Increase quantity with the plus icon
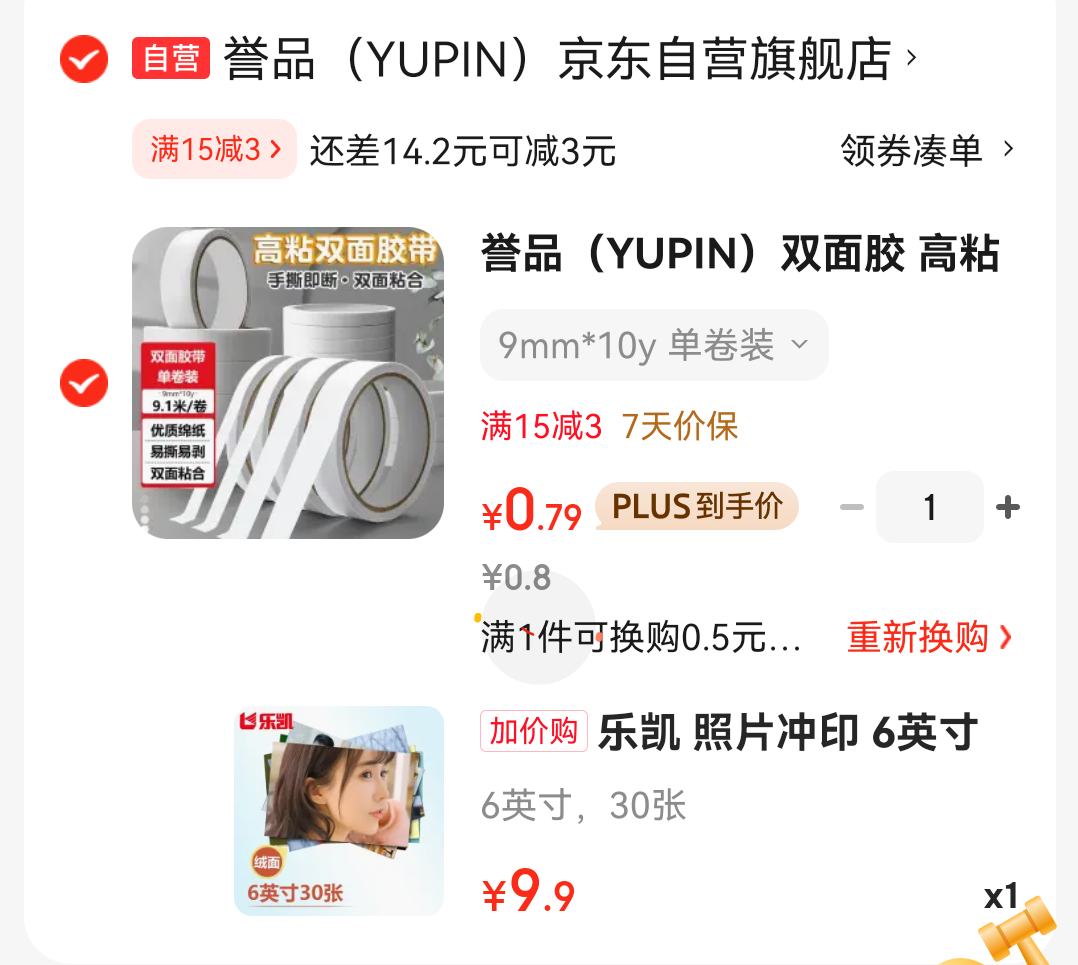Screen dimensions: 1078x965 coord(1008,507)
